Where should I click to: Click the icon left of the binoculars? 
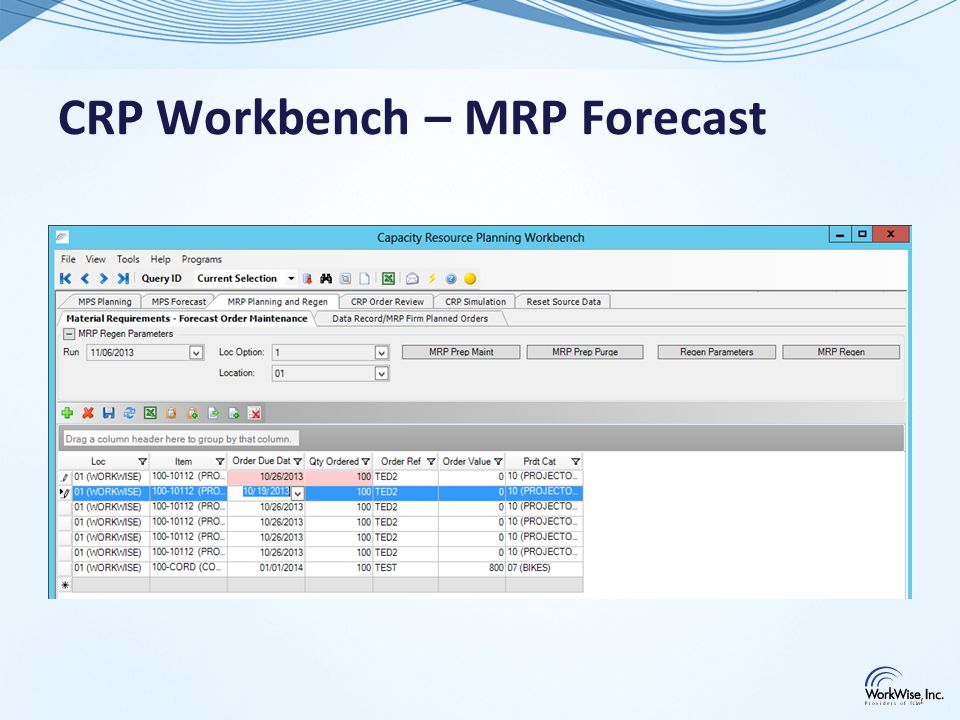tap(307, 279)
